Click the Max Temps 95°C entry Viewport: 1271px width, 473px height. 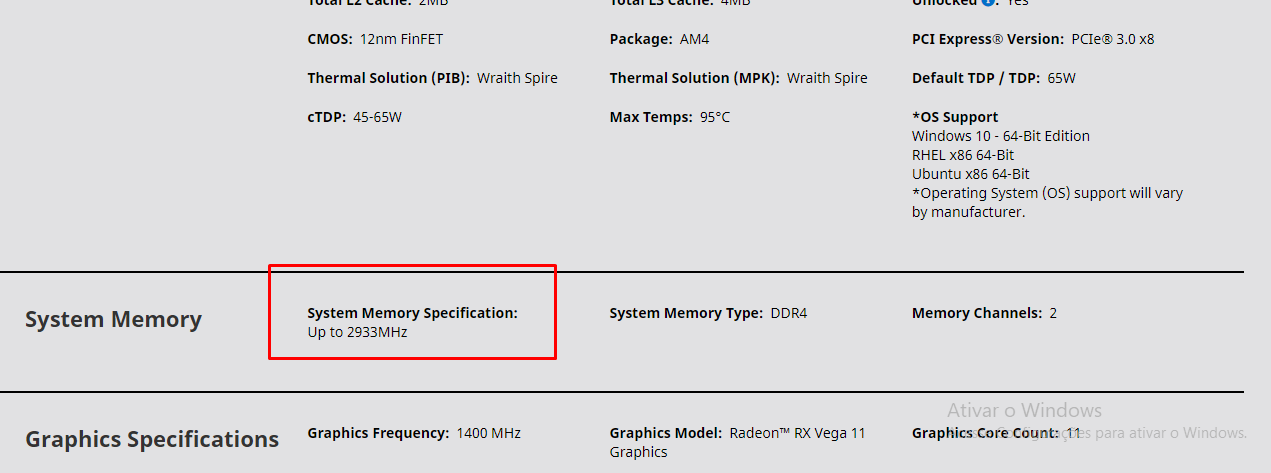(x=670, y=117)
